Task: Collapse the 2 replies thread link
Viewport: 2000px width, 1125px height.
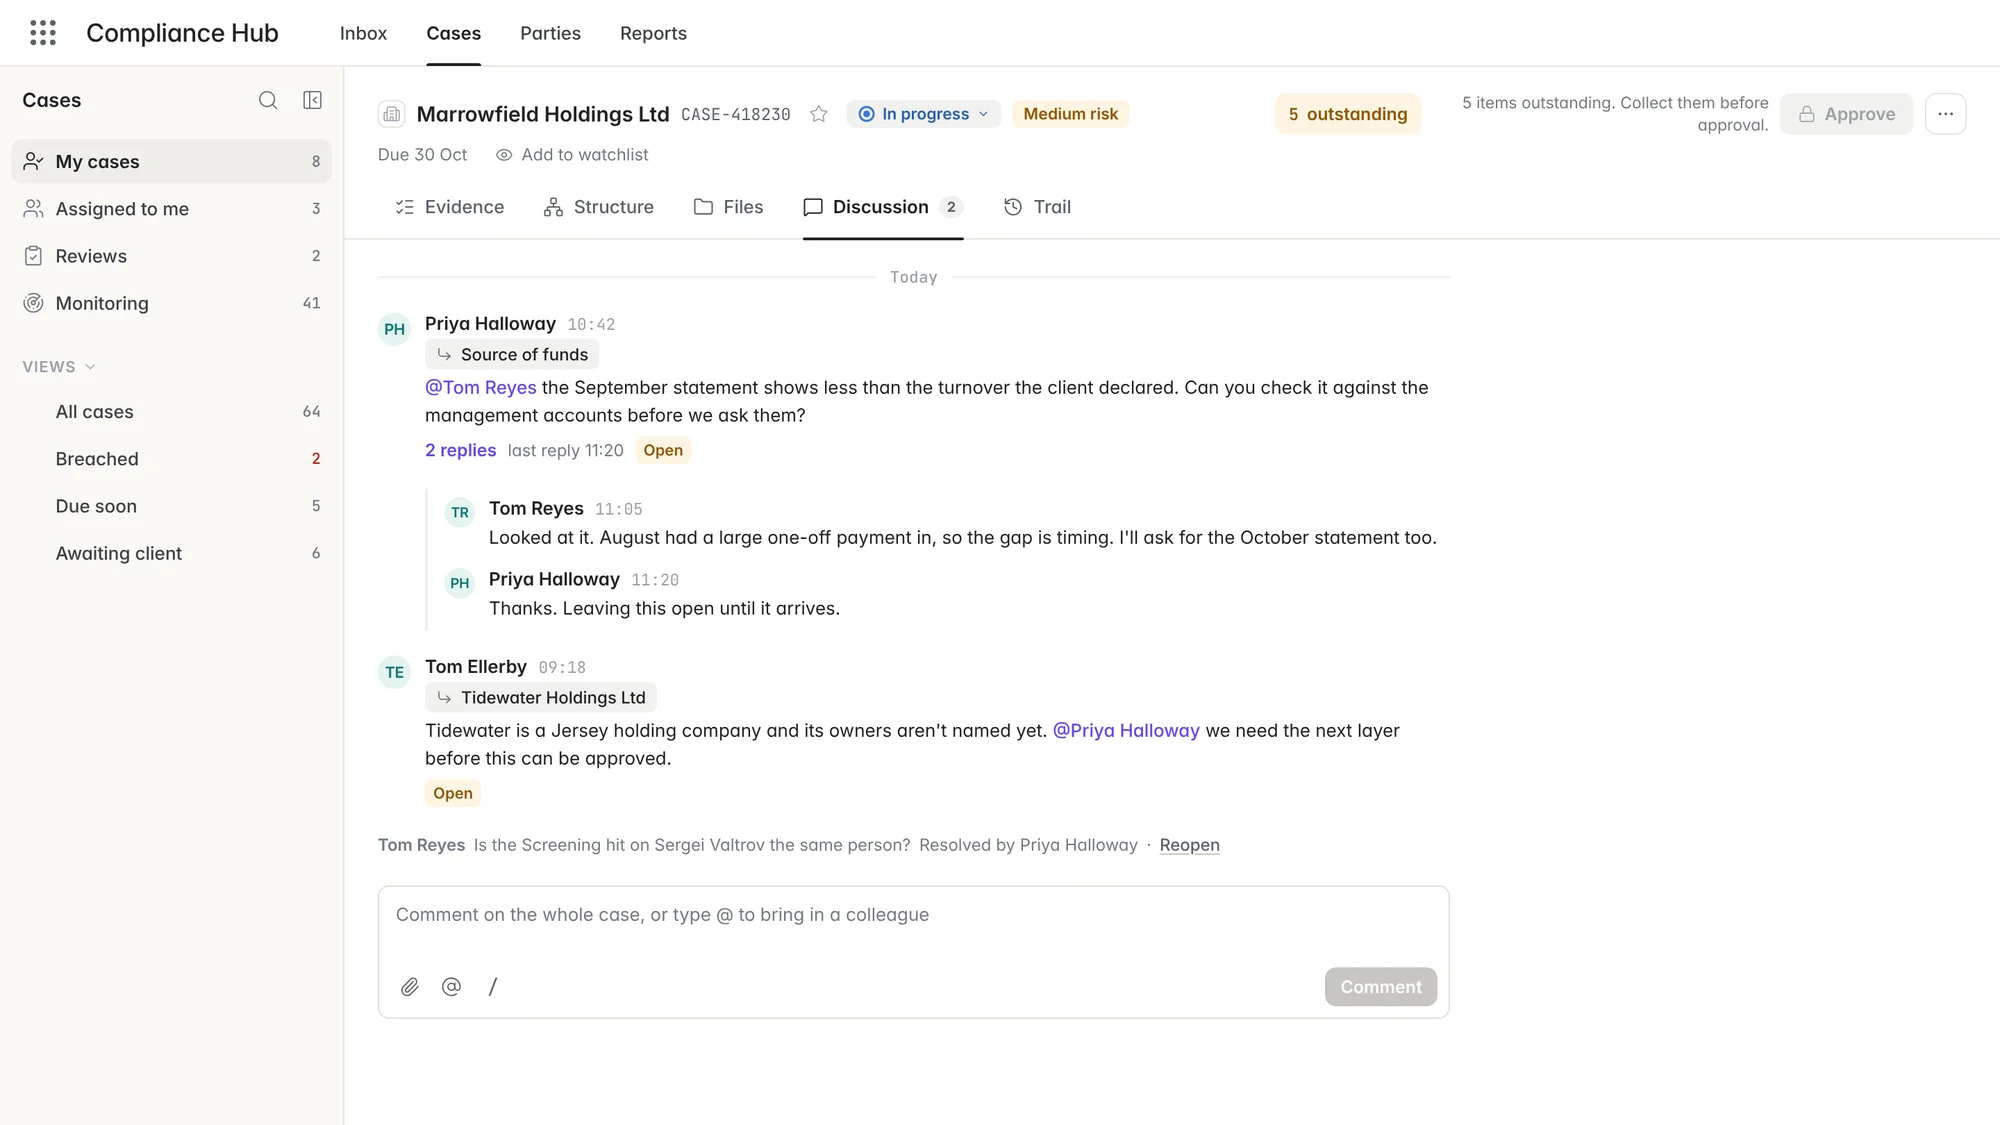Action: coord(460,450)
